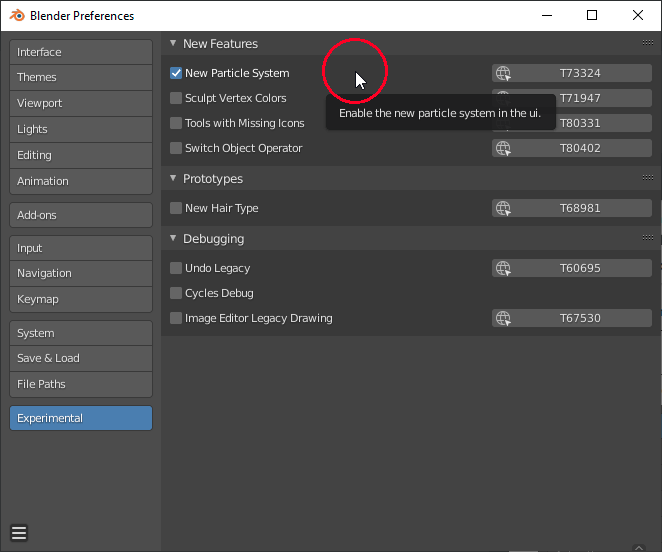Click the Blender logo icon in title bar
Screen dimensions: 662x552
17,16
